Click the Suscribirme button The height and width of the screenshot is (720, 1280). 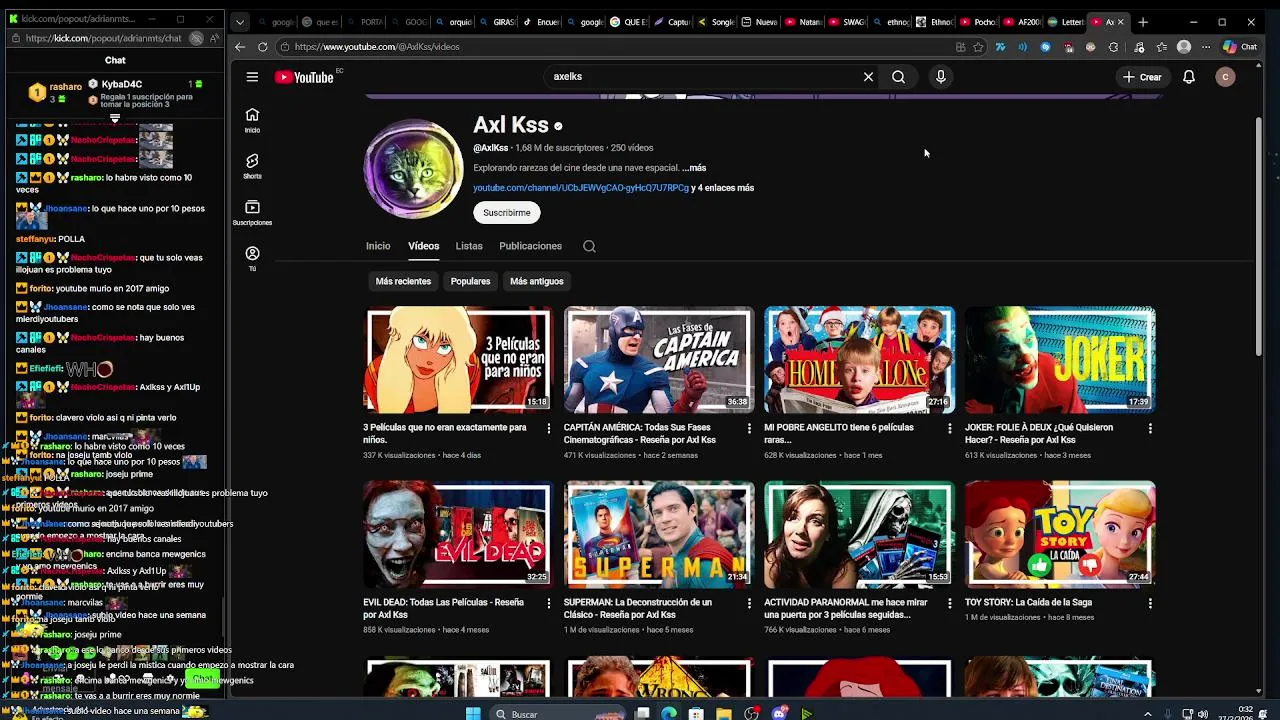(507, 212)
